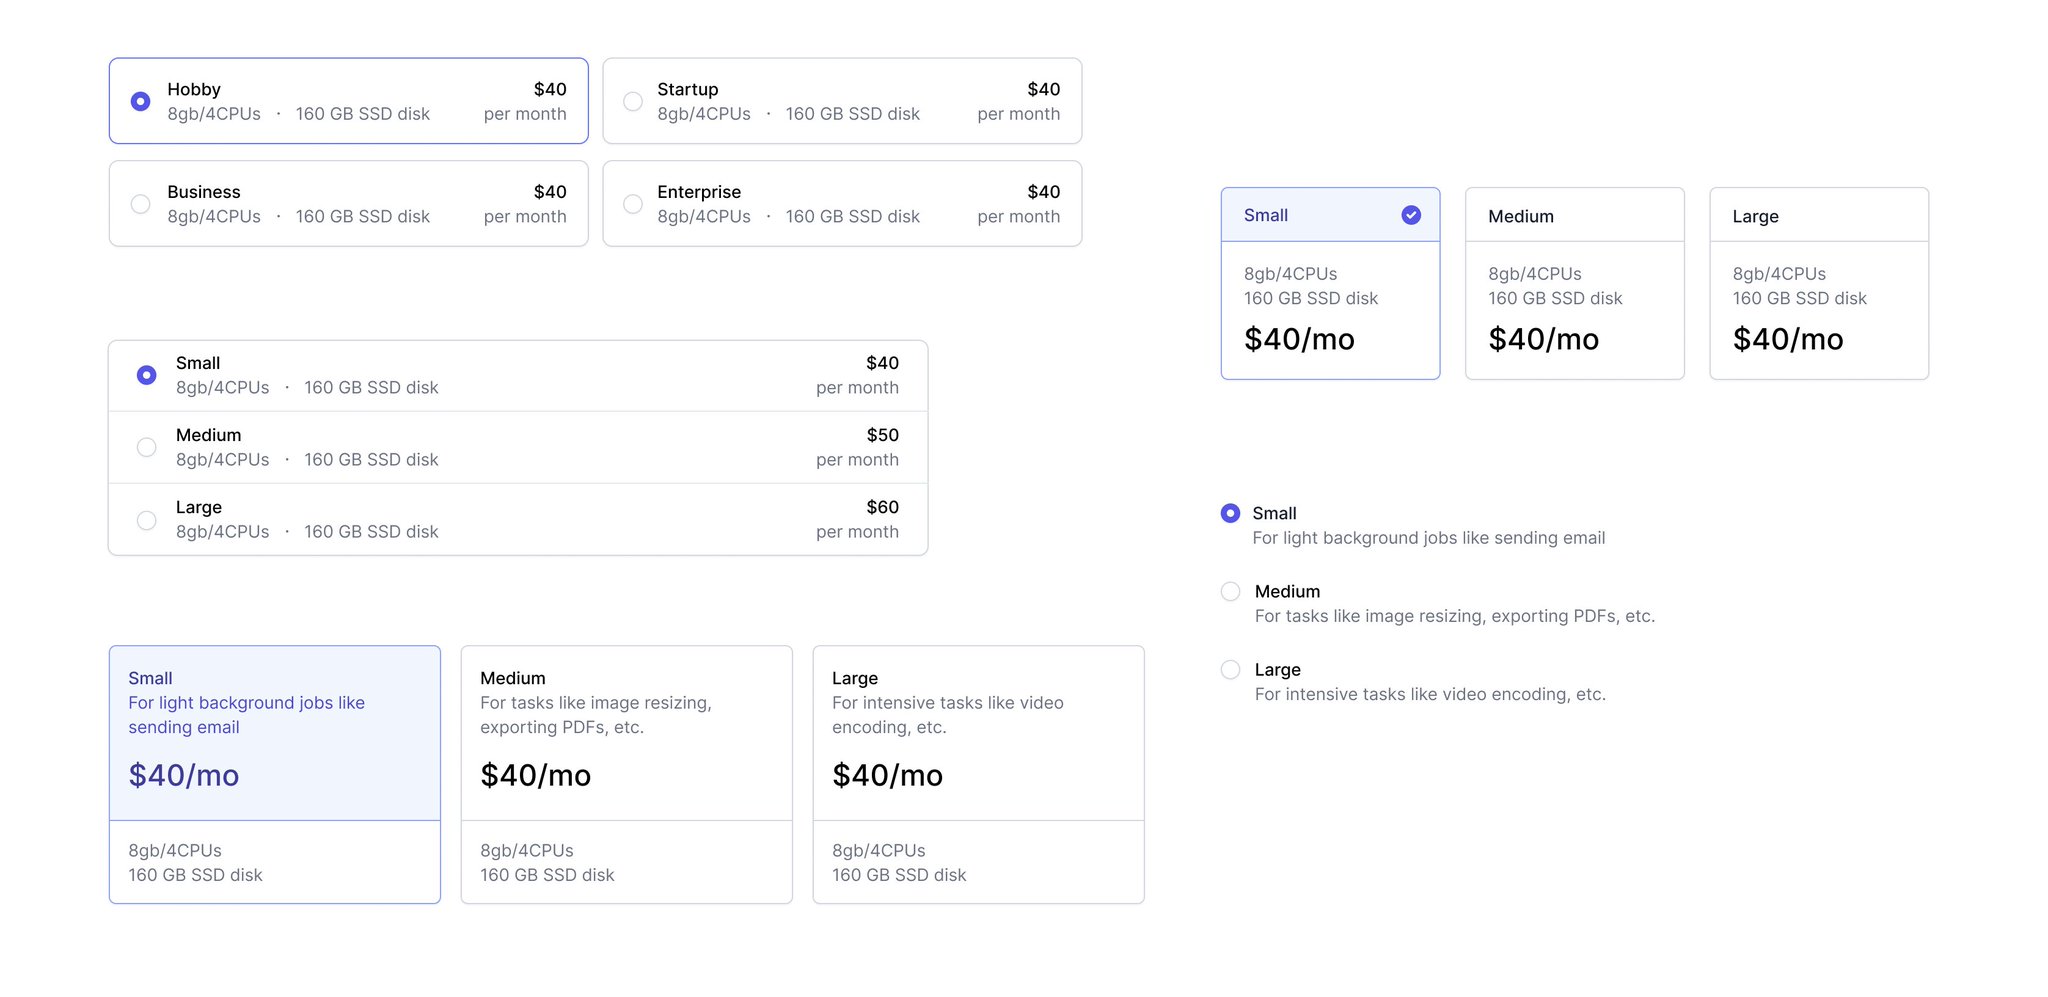2048x997 pixels.
Task: Pick the Enterprise plan option
Action: click(632, 204)
